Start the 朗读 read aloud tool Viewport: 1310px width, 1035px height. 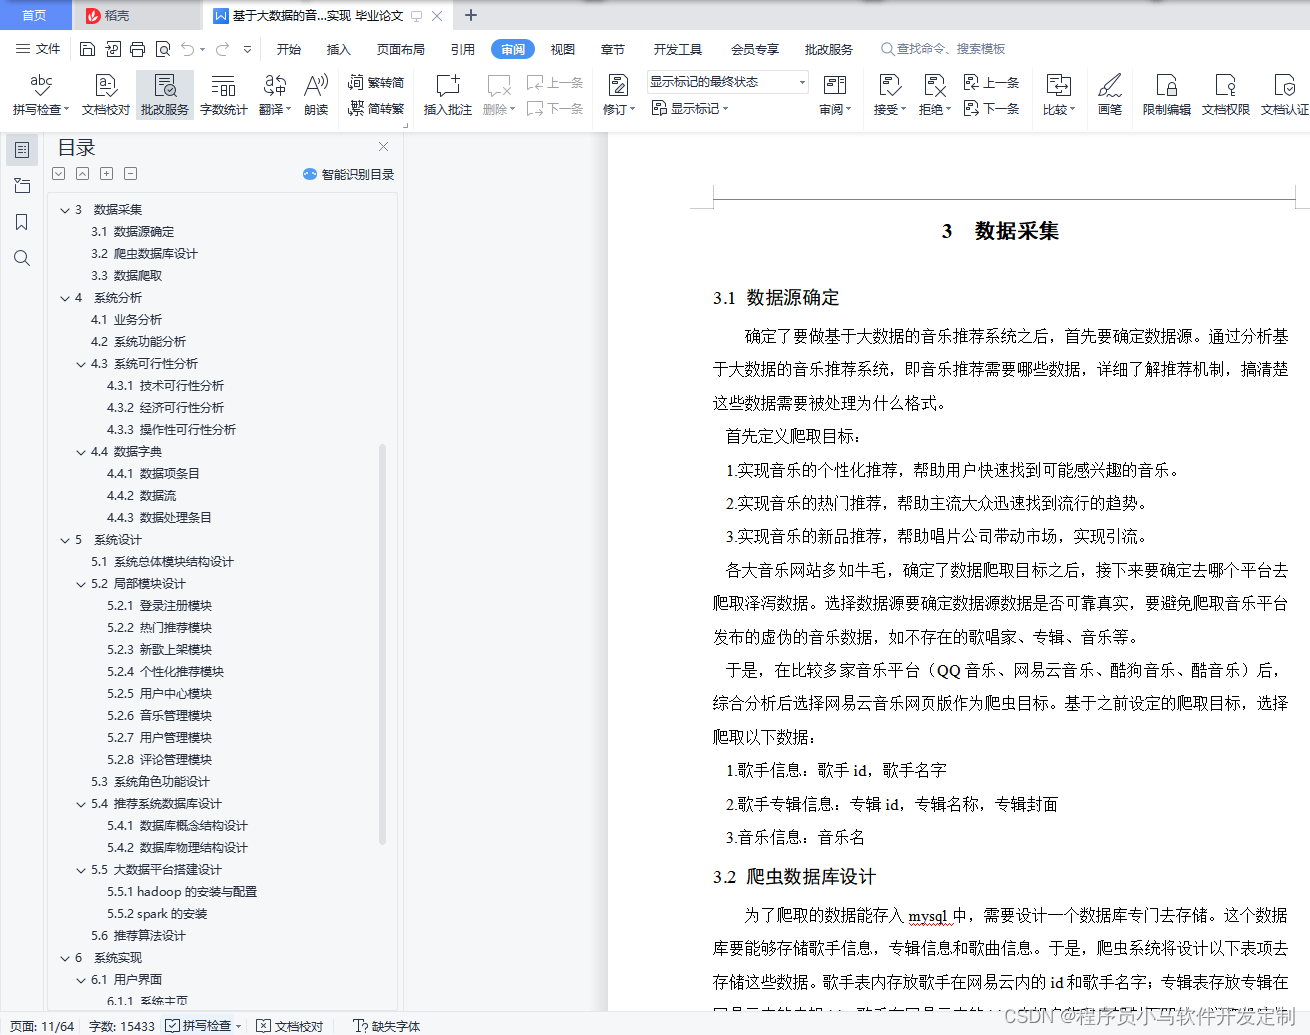coord(316,95)
